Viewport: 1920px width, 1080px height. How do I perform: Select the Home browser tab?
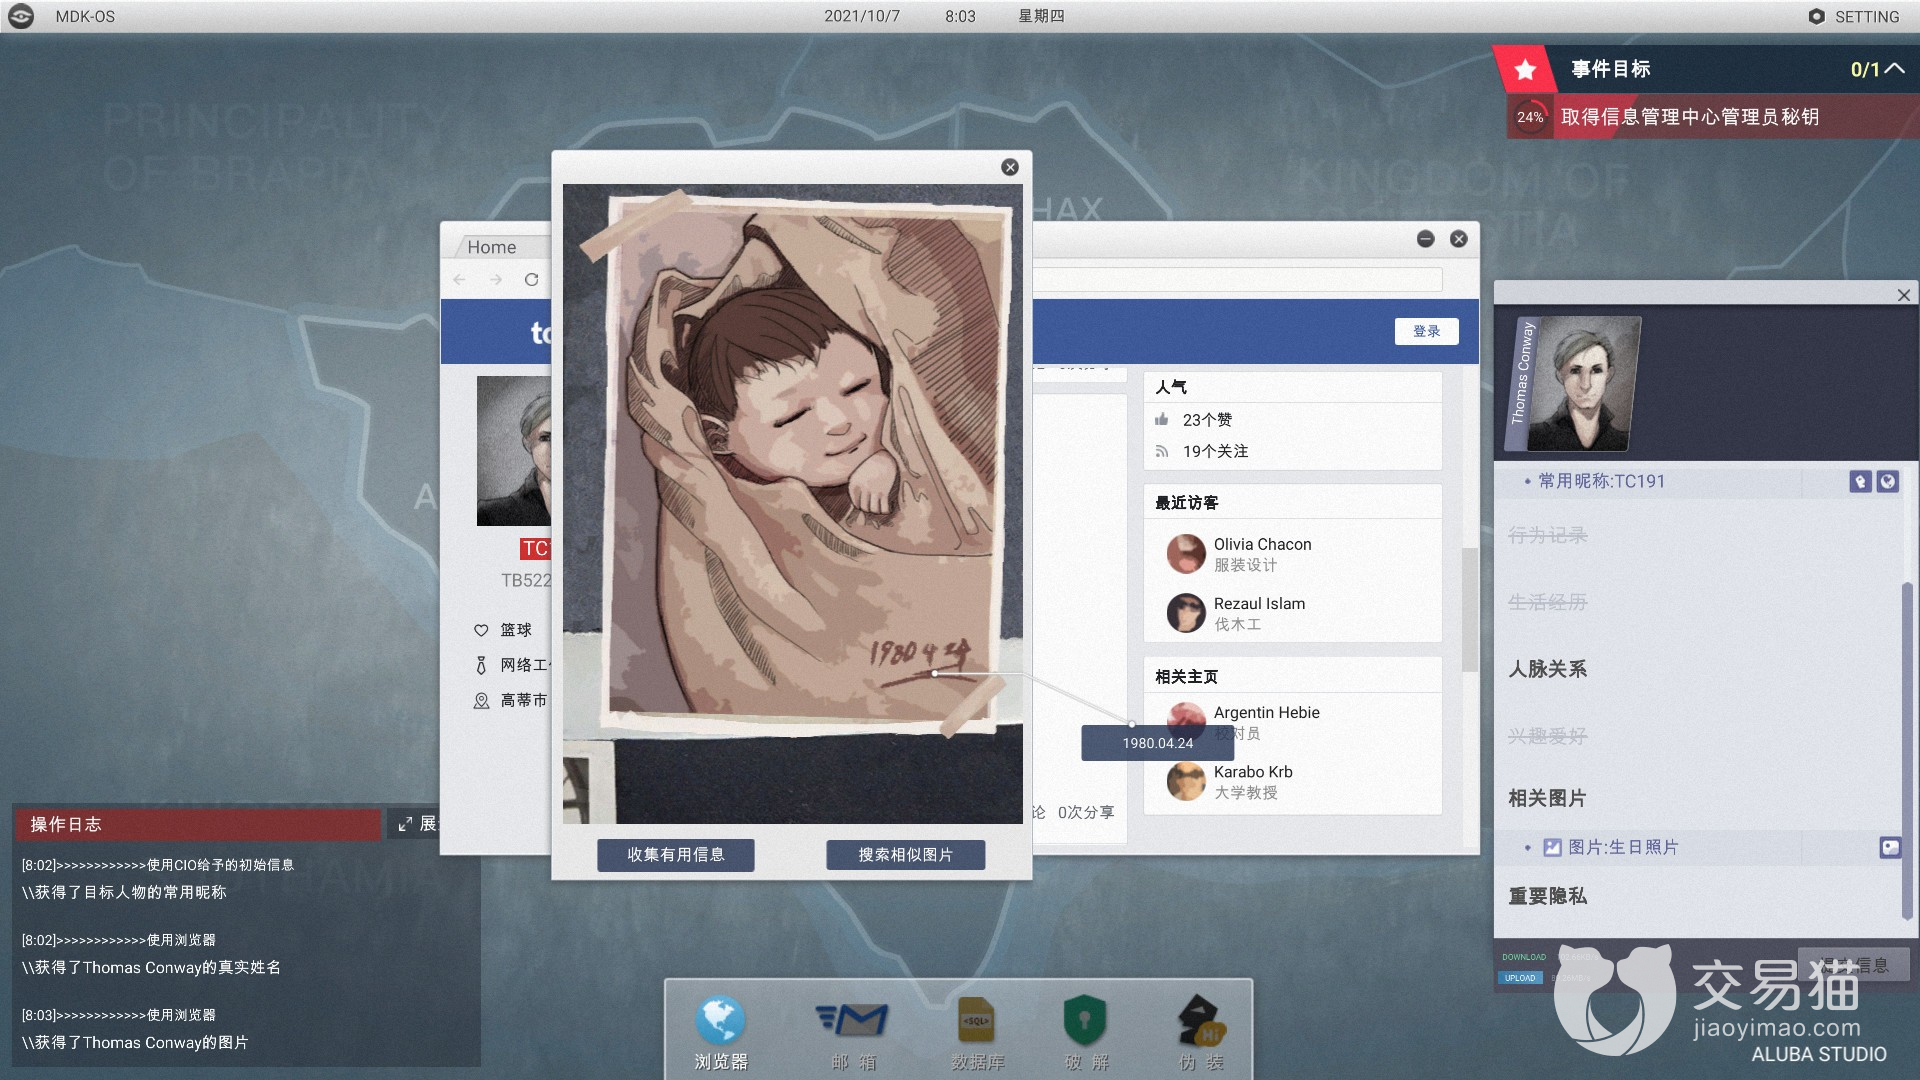pos(492,247)
